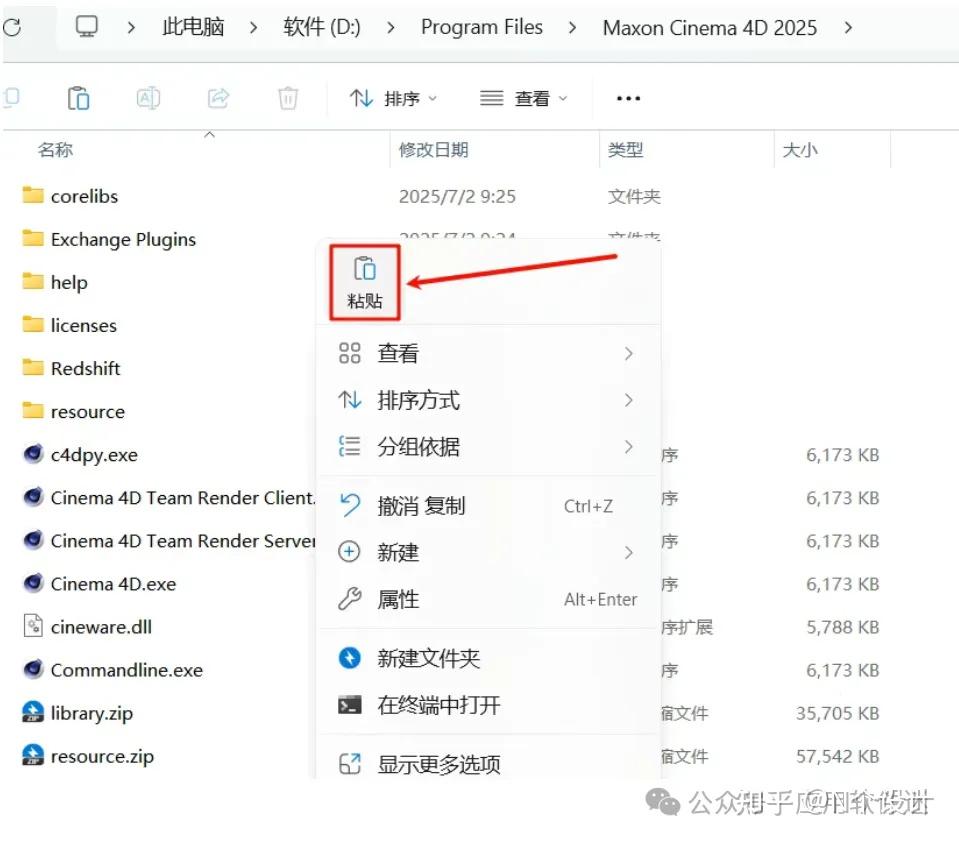Click the licenses folder icon
This screenshot has height=841, width=959.
33,324
